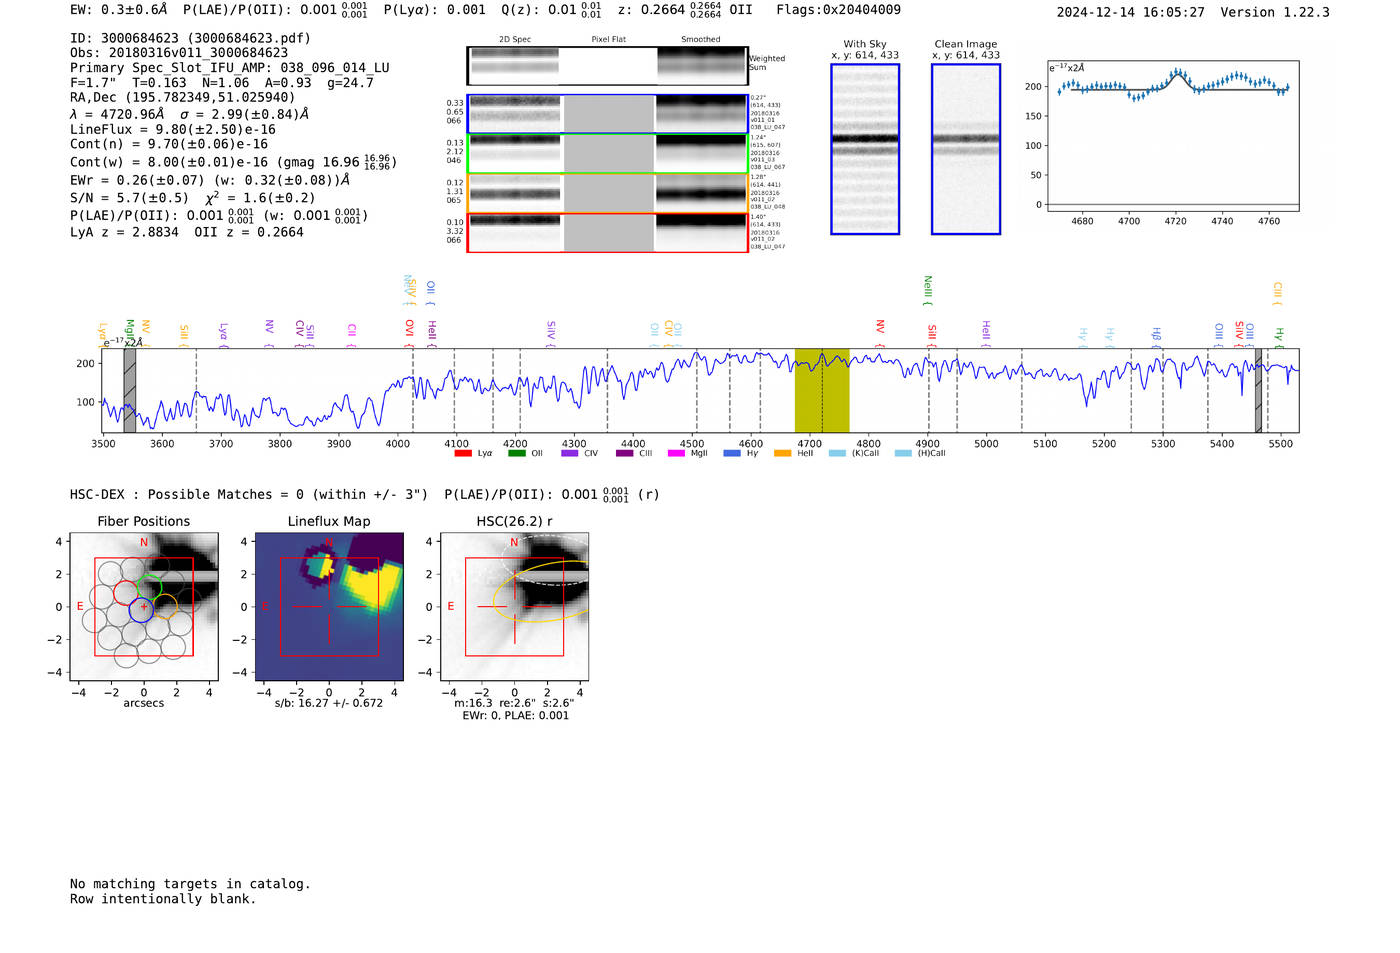Click the EWr = 0.26 text line
The width and height of the screenshot is (1400, 953).
[x=210, y=180]
